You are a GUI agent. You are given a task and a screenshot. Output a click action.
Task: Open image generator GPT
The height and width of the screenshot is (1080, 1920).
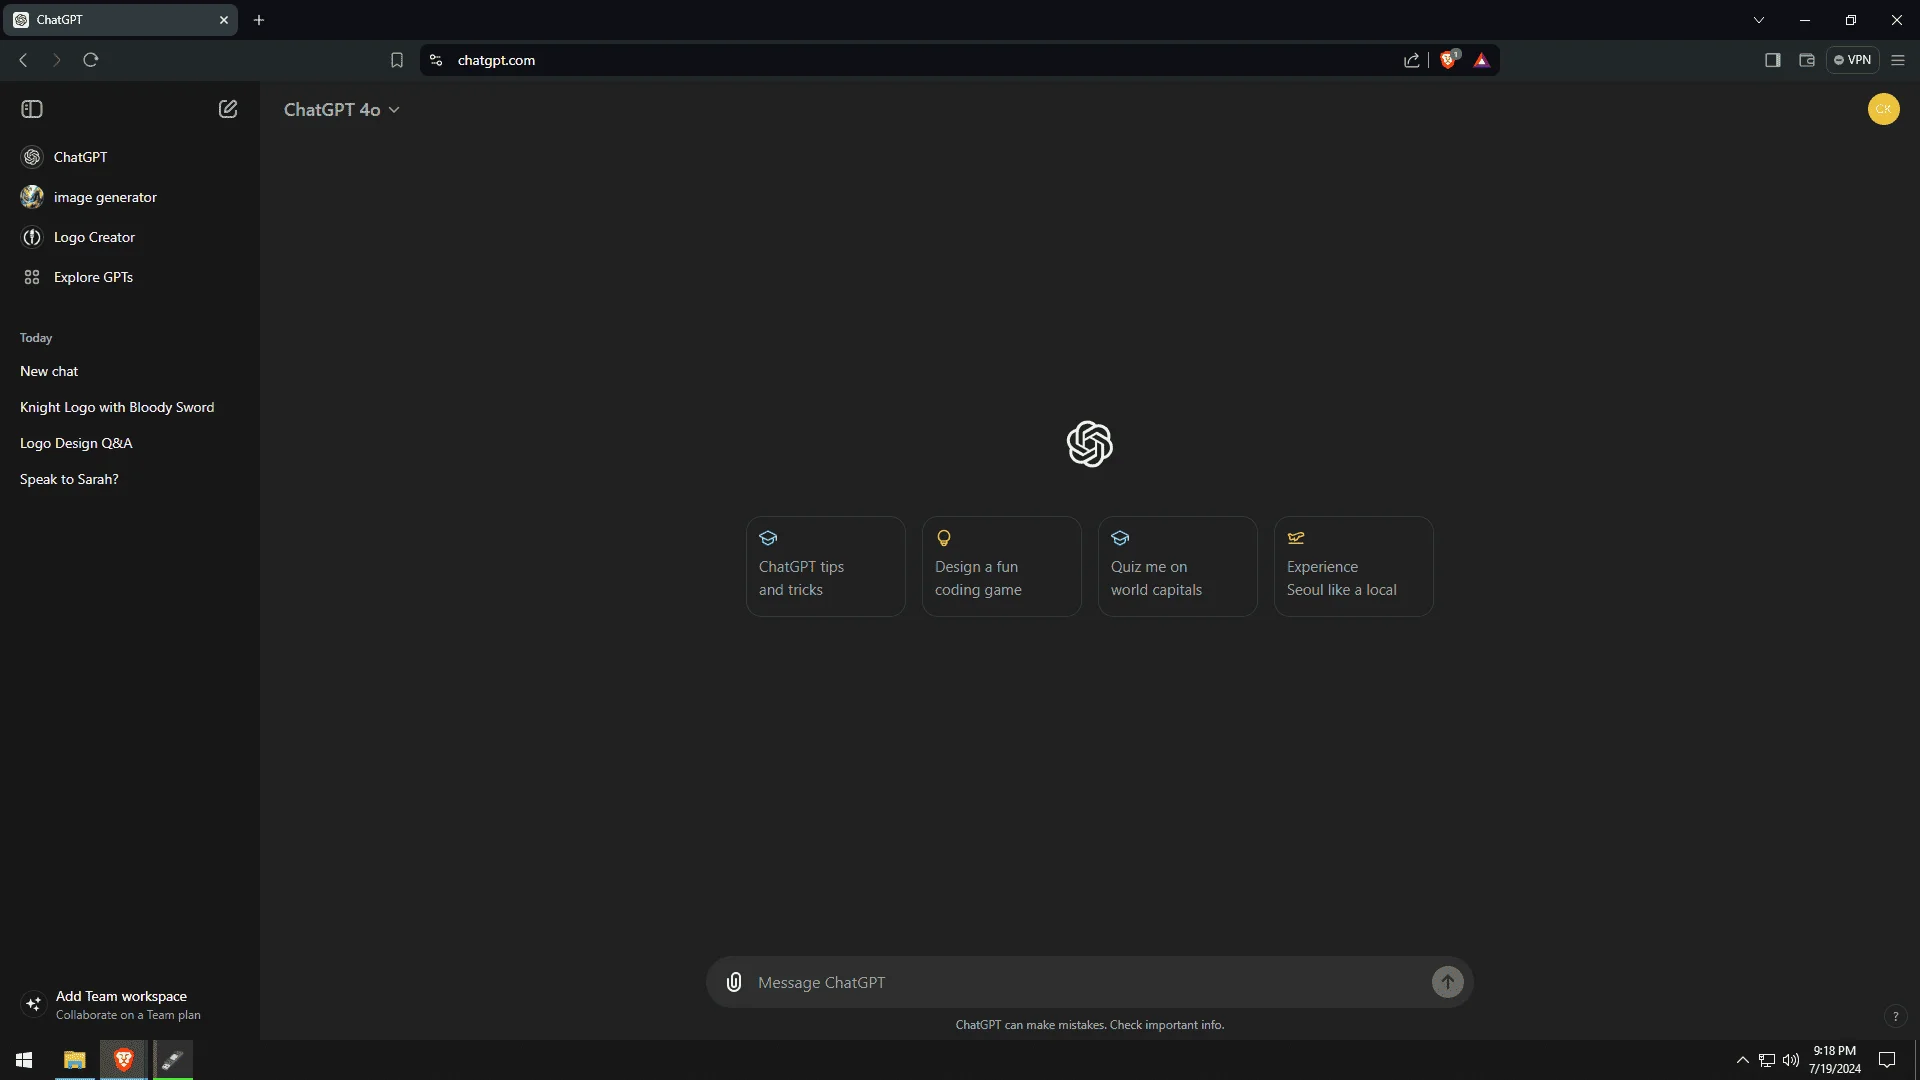coord(130,197)
